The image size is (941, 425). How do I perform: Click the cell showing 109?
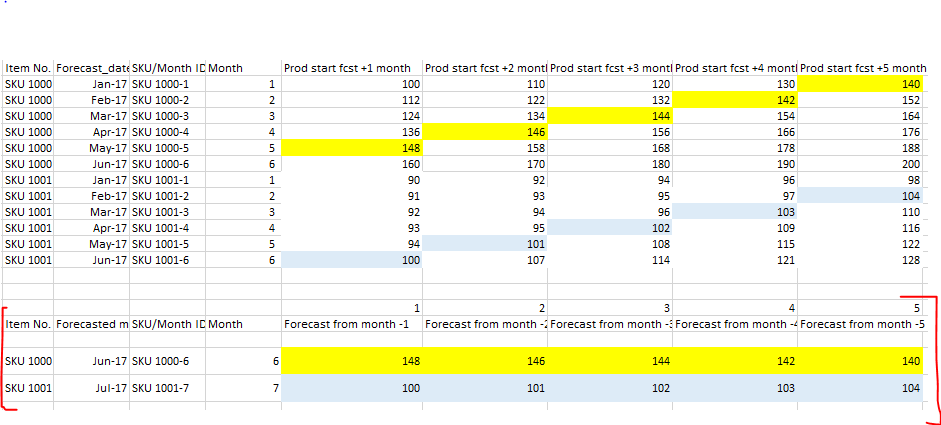pos(735,228)
